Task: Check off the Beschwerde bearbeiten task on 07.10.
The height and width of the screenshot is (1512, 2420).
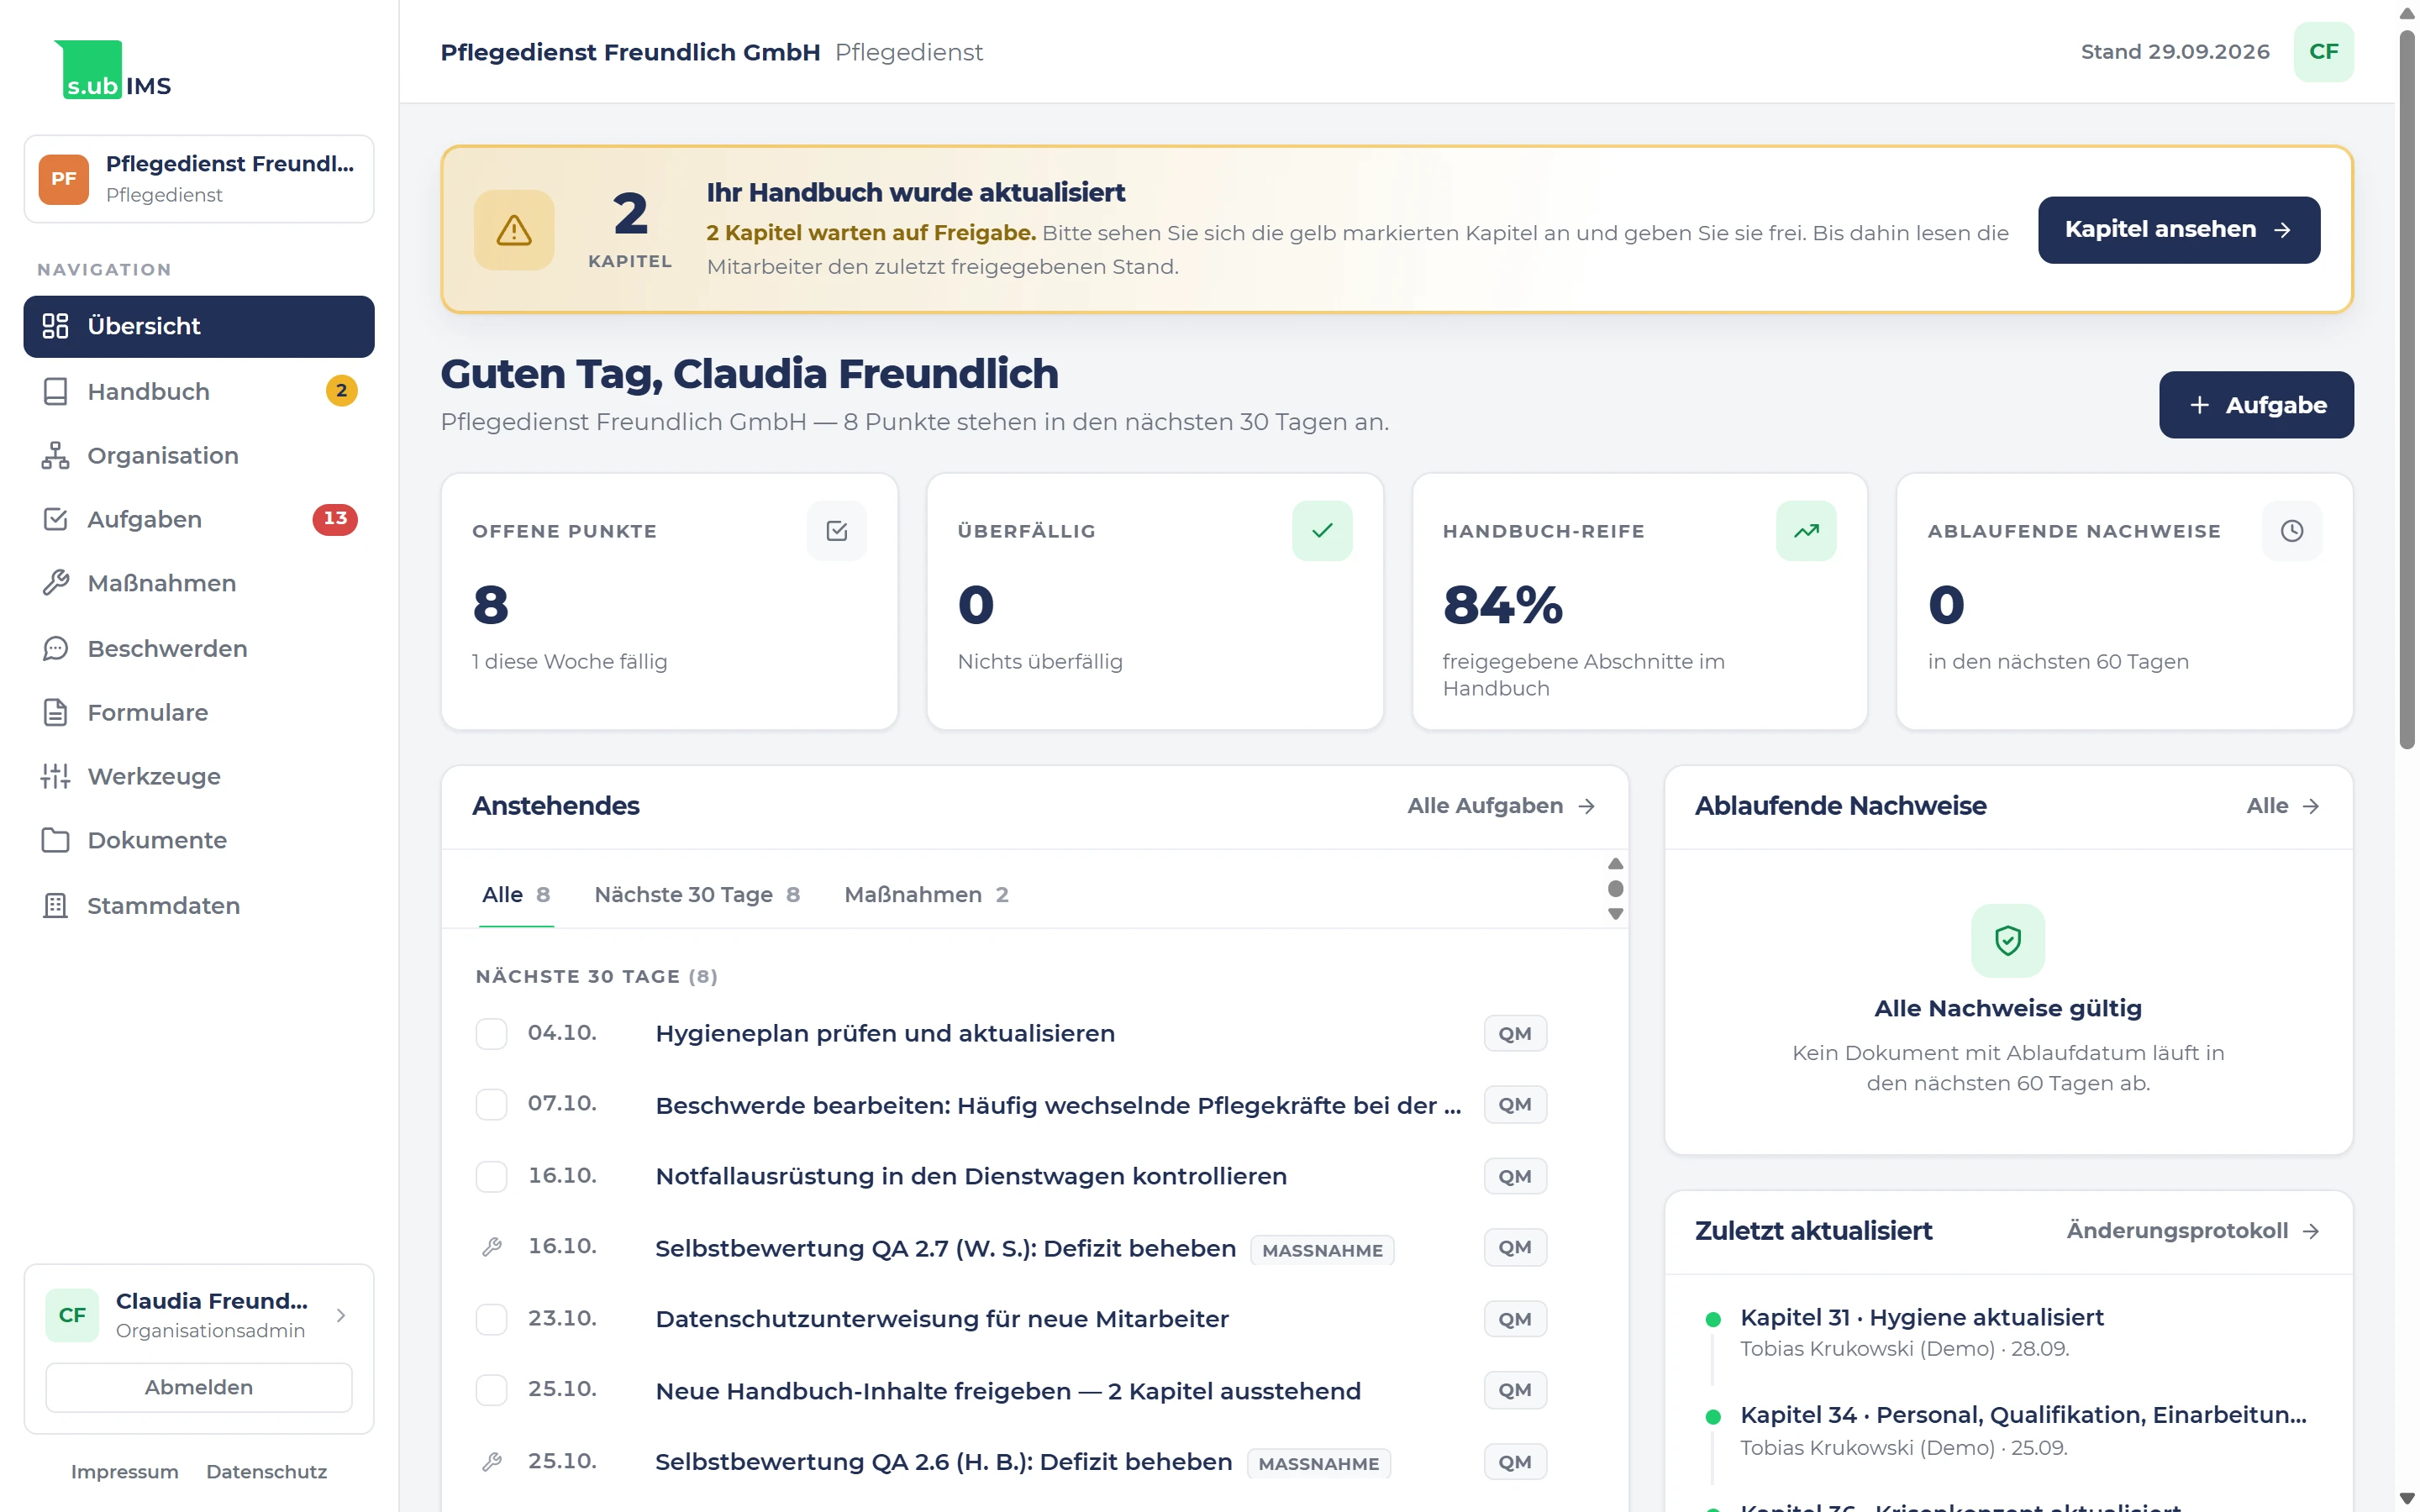Action: pos(491,1104)
